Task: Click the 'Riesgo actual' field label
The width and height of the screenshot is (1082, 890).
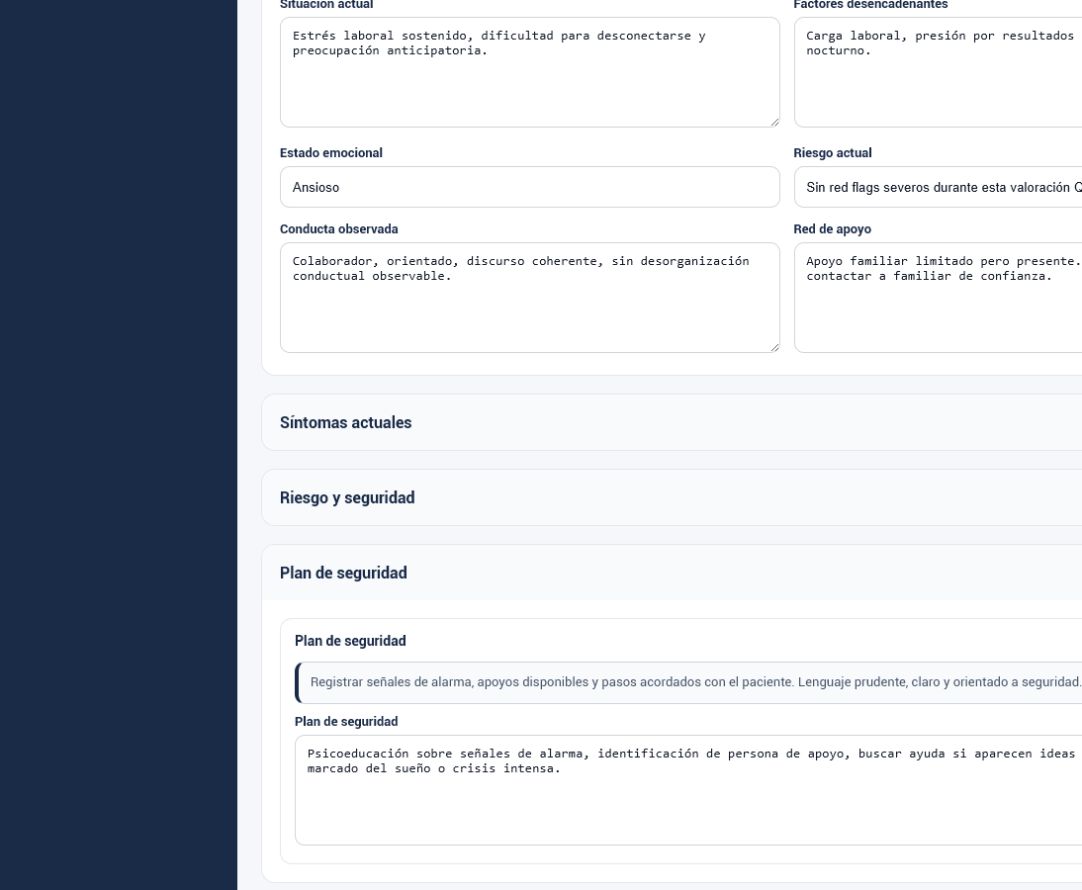Action: point(832,152)
